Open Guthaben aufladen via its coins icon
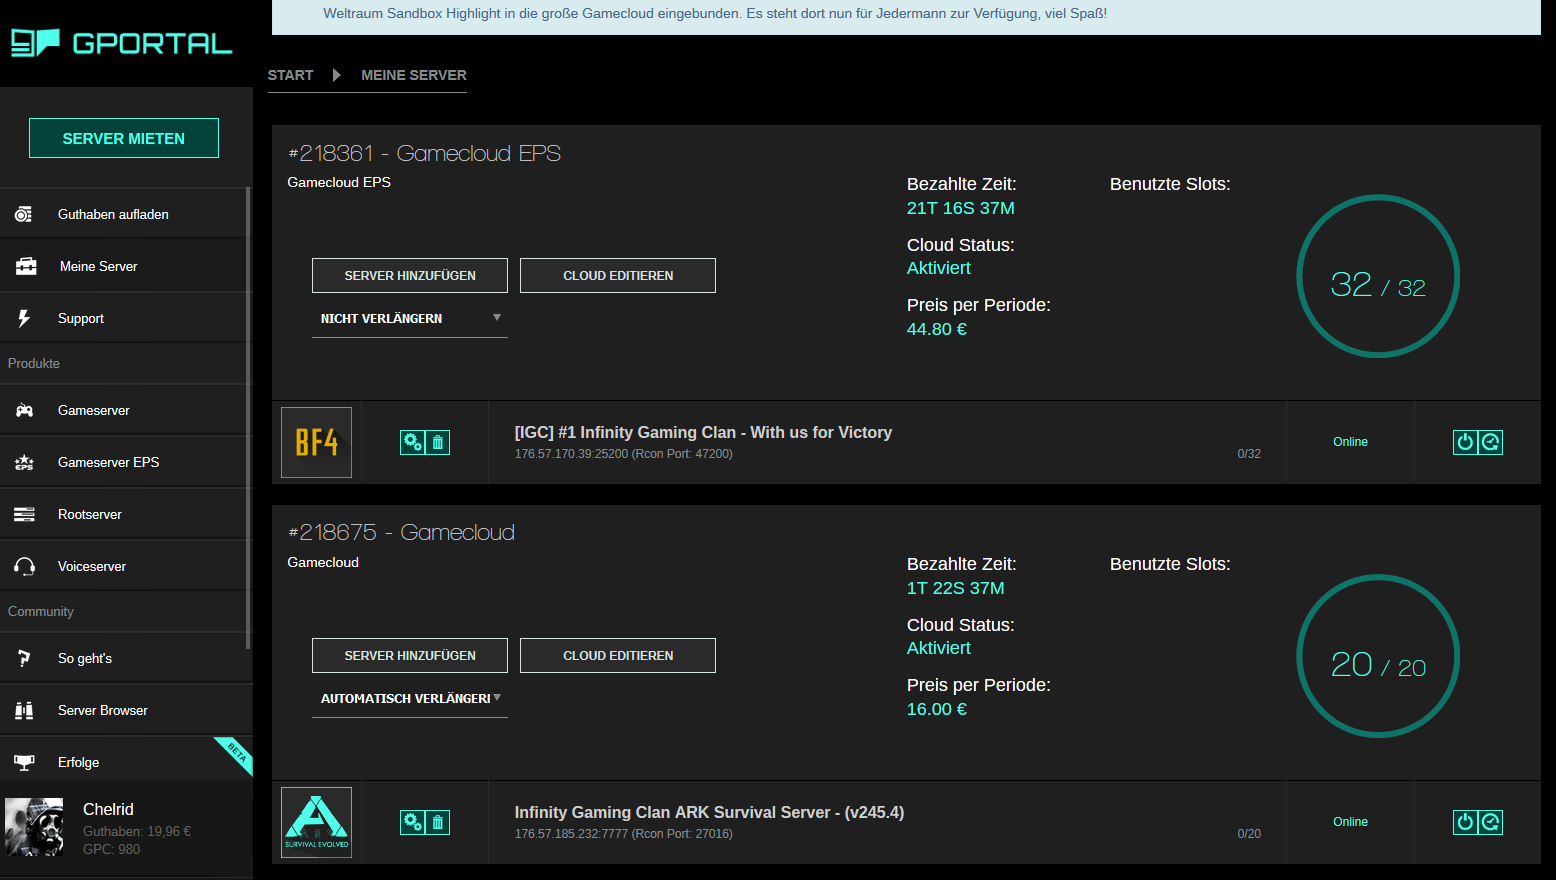 pos(23,214)
